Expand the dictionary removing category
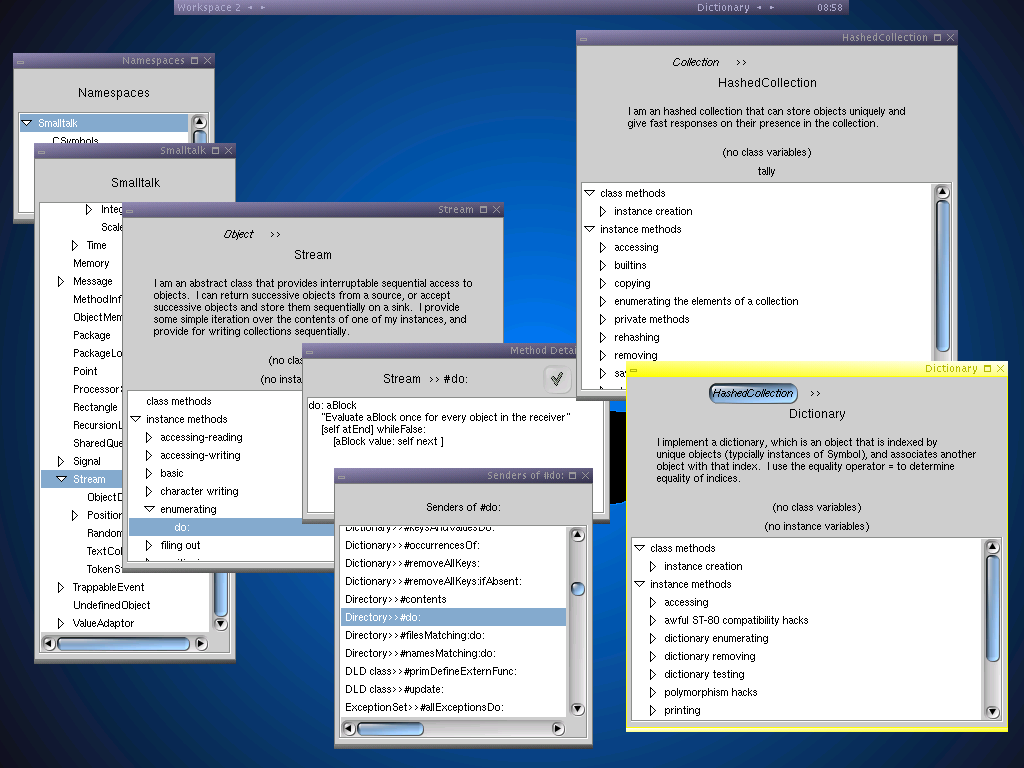The width and height of the screenshot is (1024, 768). pyautogui.click(x=653, y=656)
